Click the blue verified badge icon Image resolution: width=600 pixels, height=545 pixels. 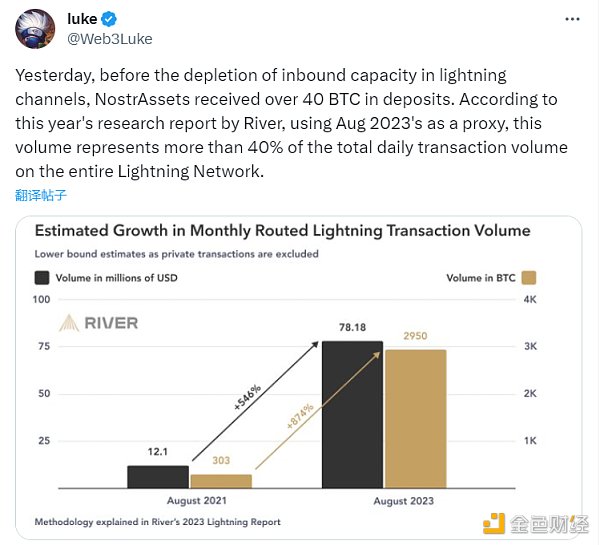(109, 19)
